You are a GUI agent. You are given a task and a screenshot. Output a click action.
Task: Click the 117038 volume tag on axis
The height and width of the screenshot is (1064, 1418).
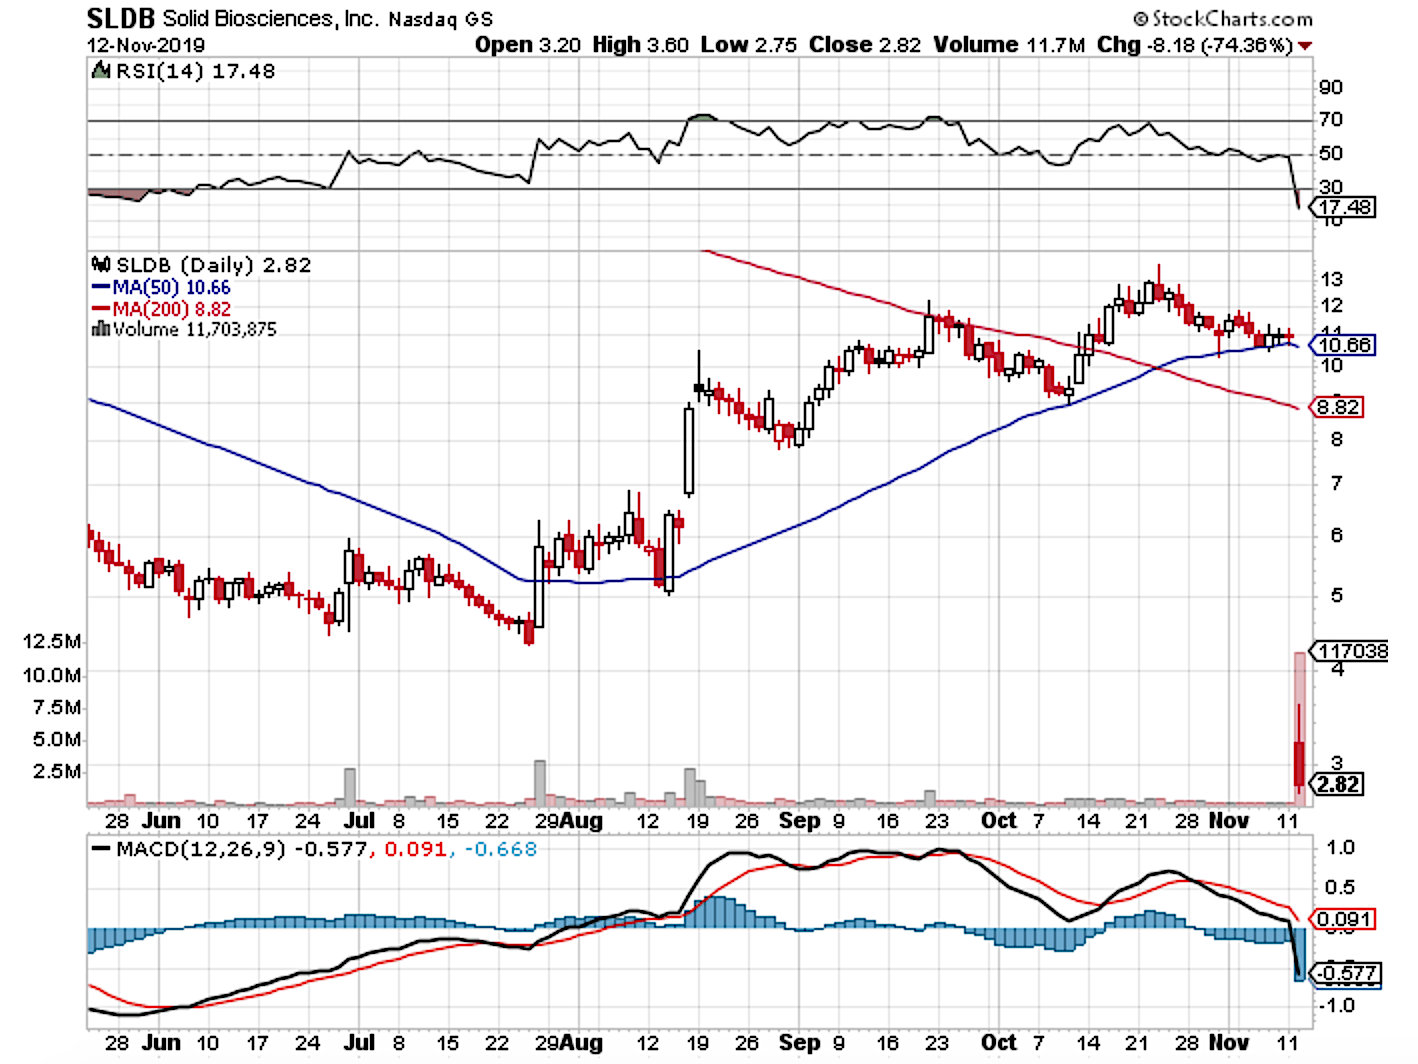click(1351, 651)
